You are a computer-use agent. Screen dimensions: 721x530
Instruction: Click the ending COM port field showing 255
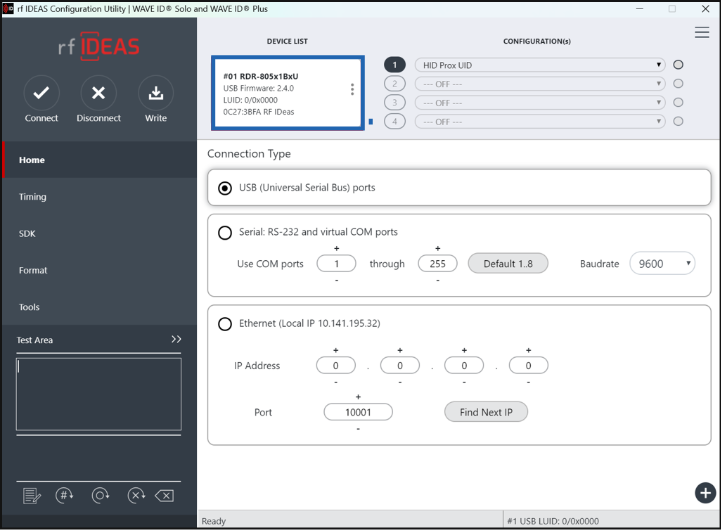438,263
